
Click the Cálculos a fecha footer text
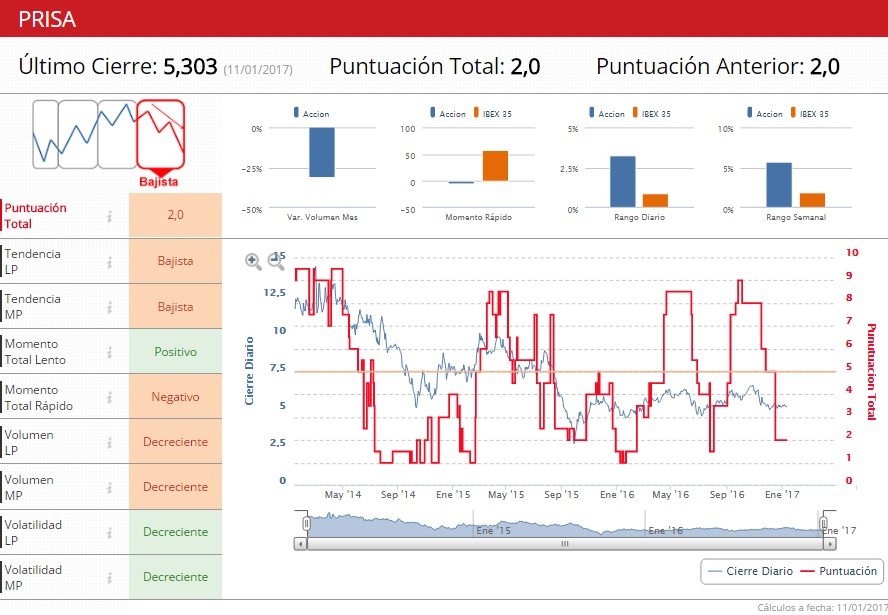tap(822, 608)
